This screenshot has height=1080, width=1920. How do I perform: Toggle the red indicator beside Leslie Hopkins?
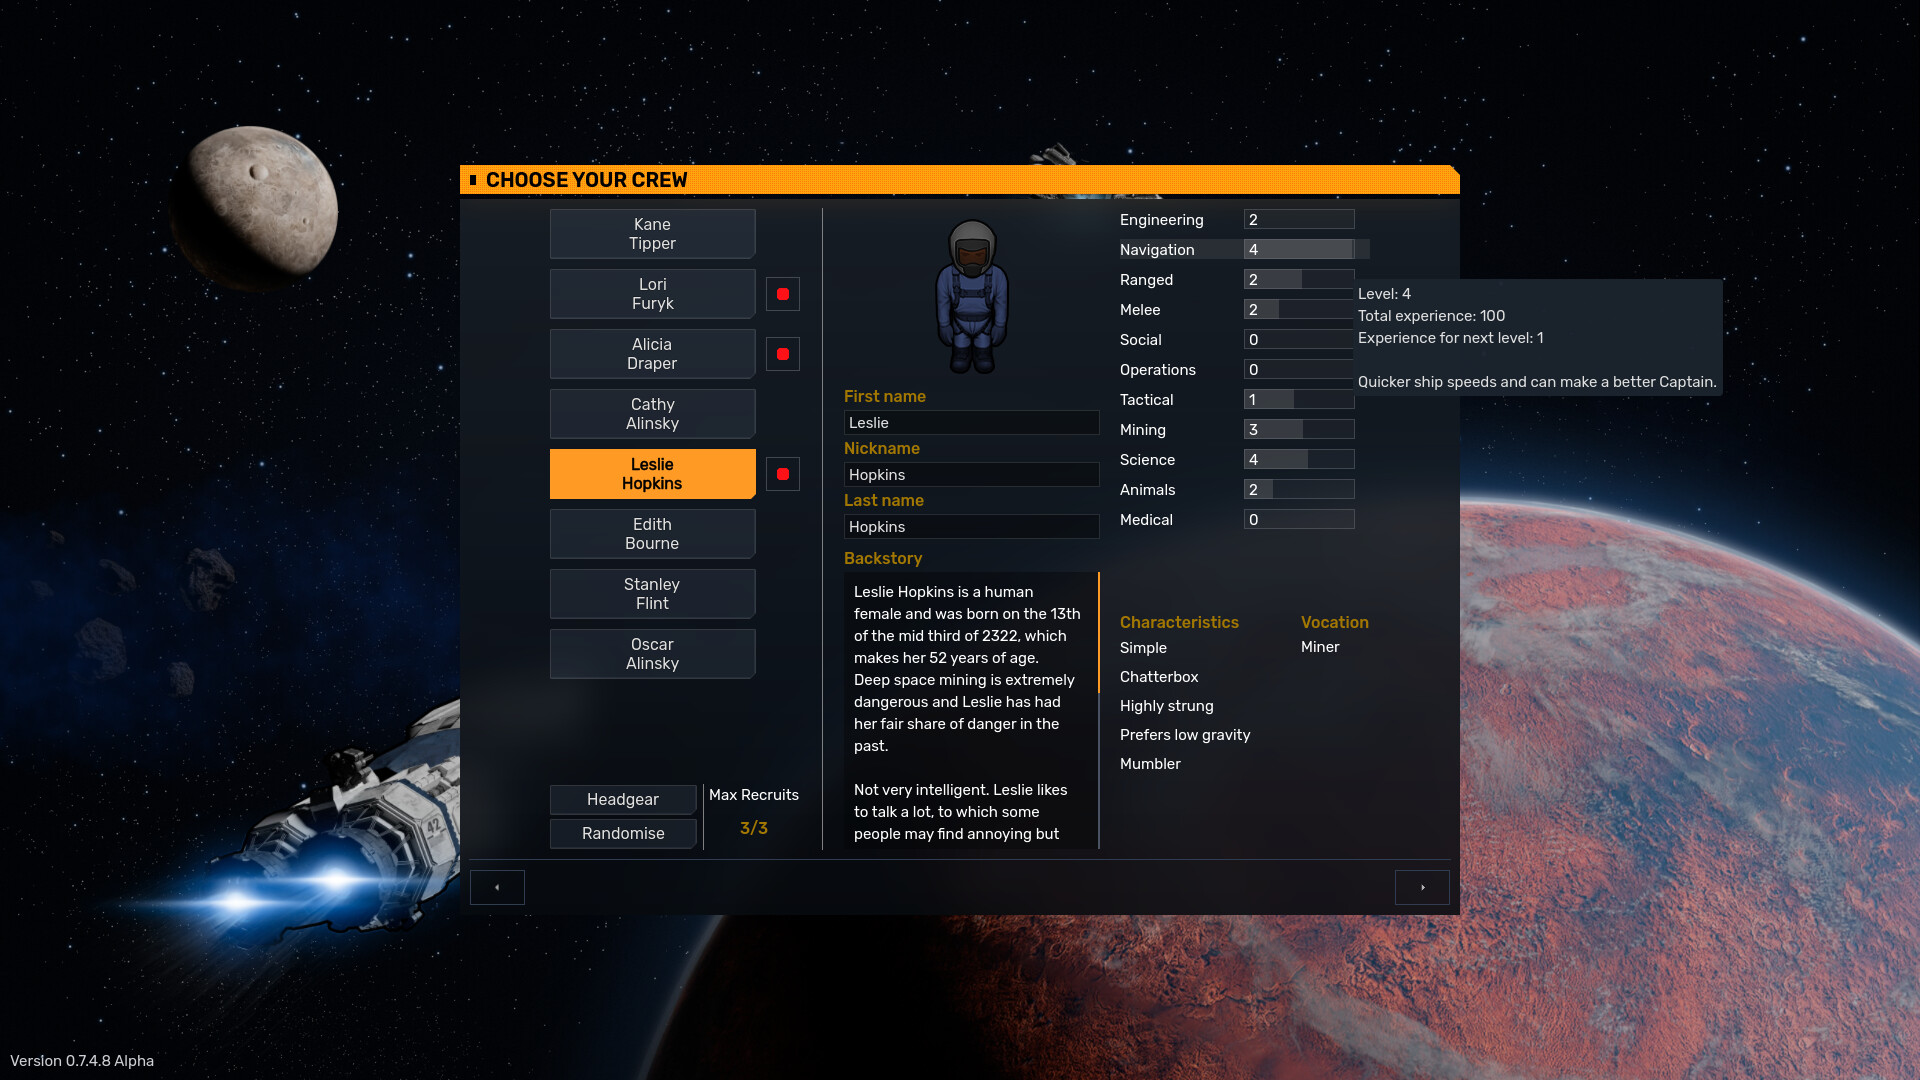point(782,473)
